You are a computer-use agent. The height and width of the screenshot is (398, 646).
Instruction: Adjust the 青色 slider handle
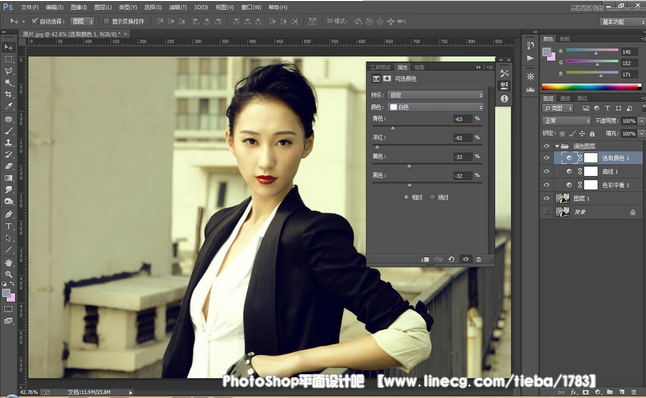pos(393,128)
